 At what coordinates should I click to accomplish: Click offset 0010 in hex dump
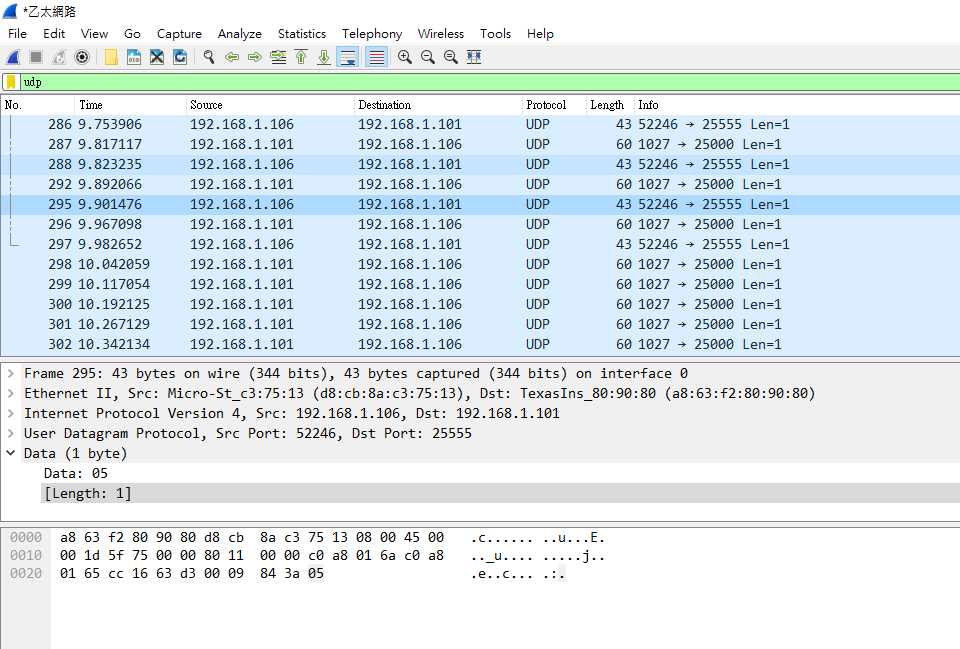point(26,555)
